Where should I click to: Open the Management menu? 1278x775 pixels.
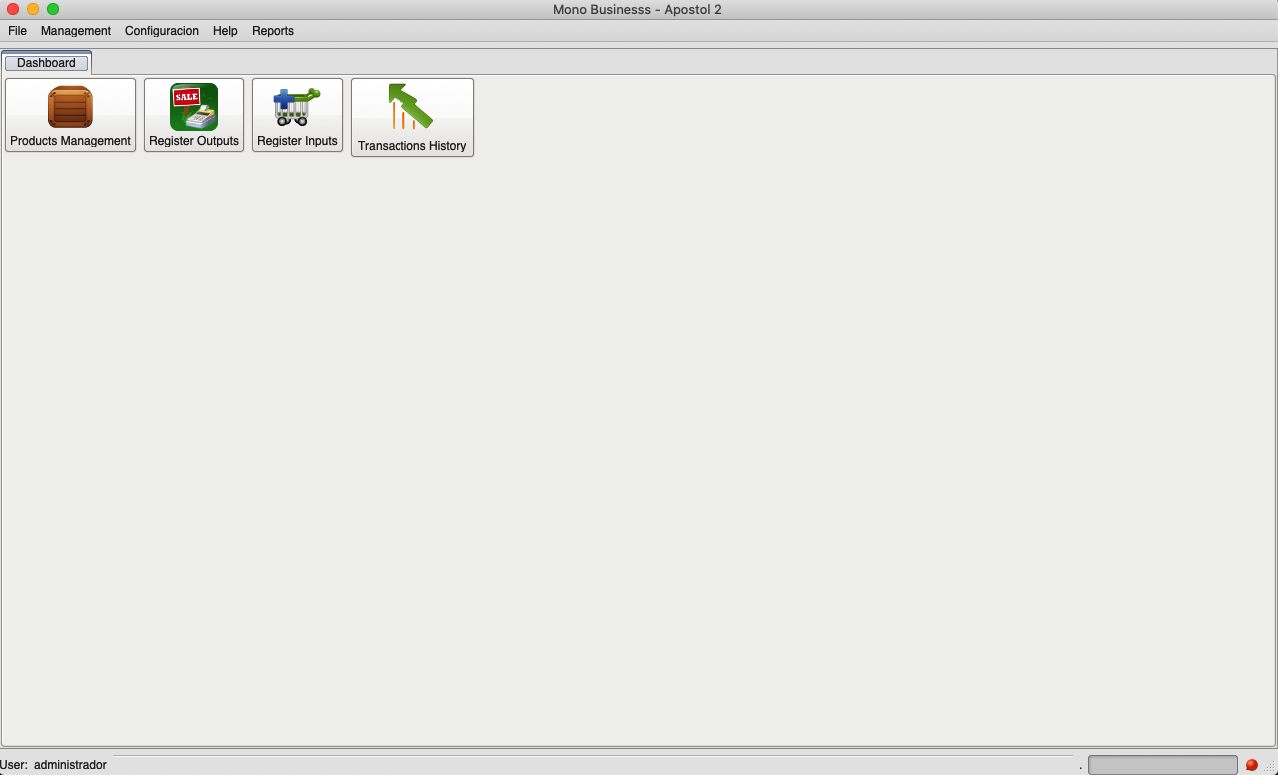pos(76,31)
